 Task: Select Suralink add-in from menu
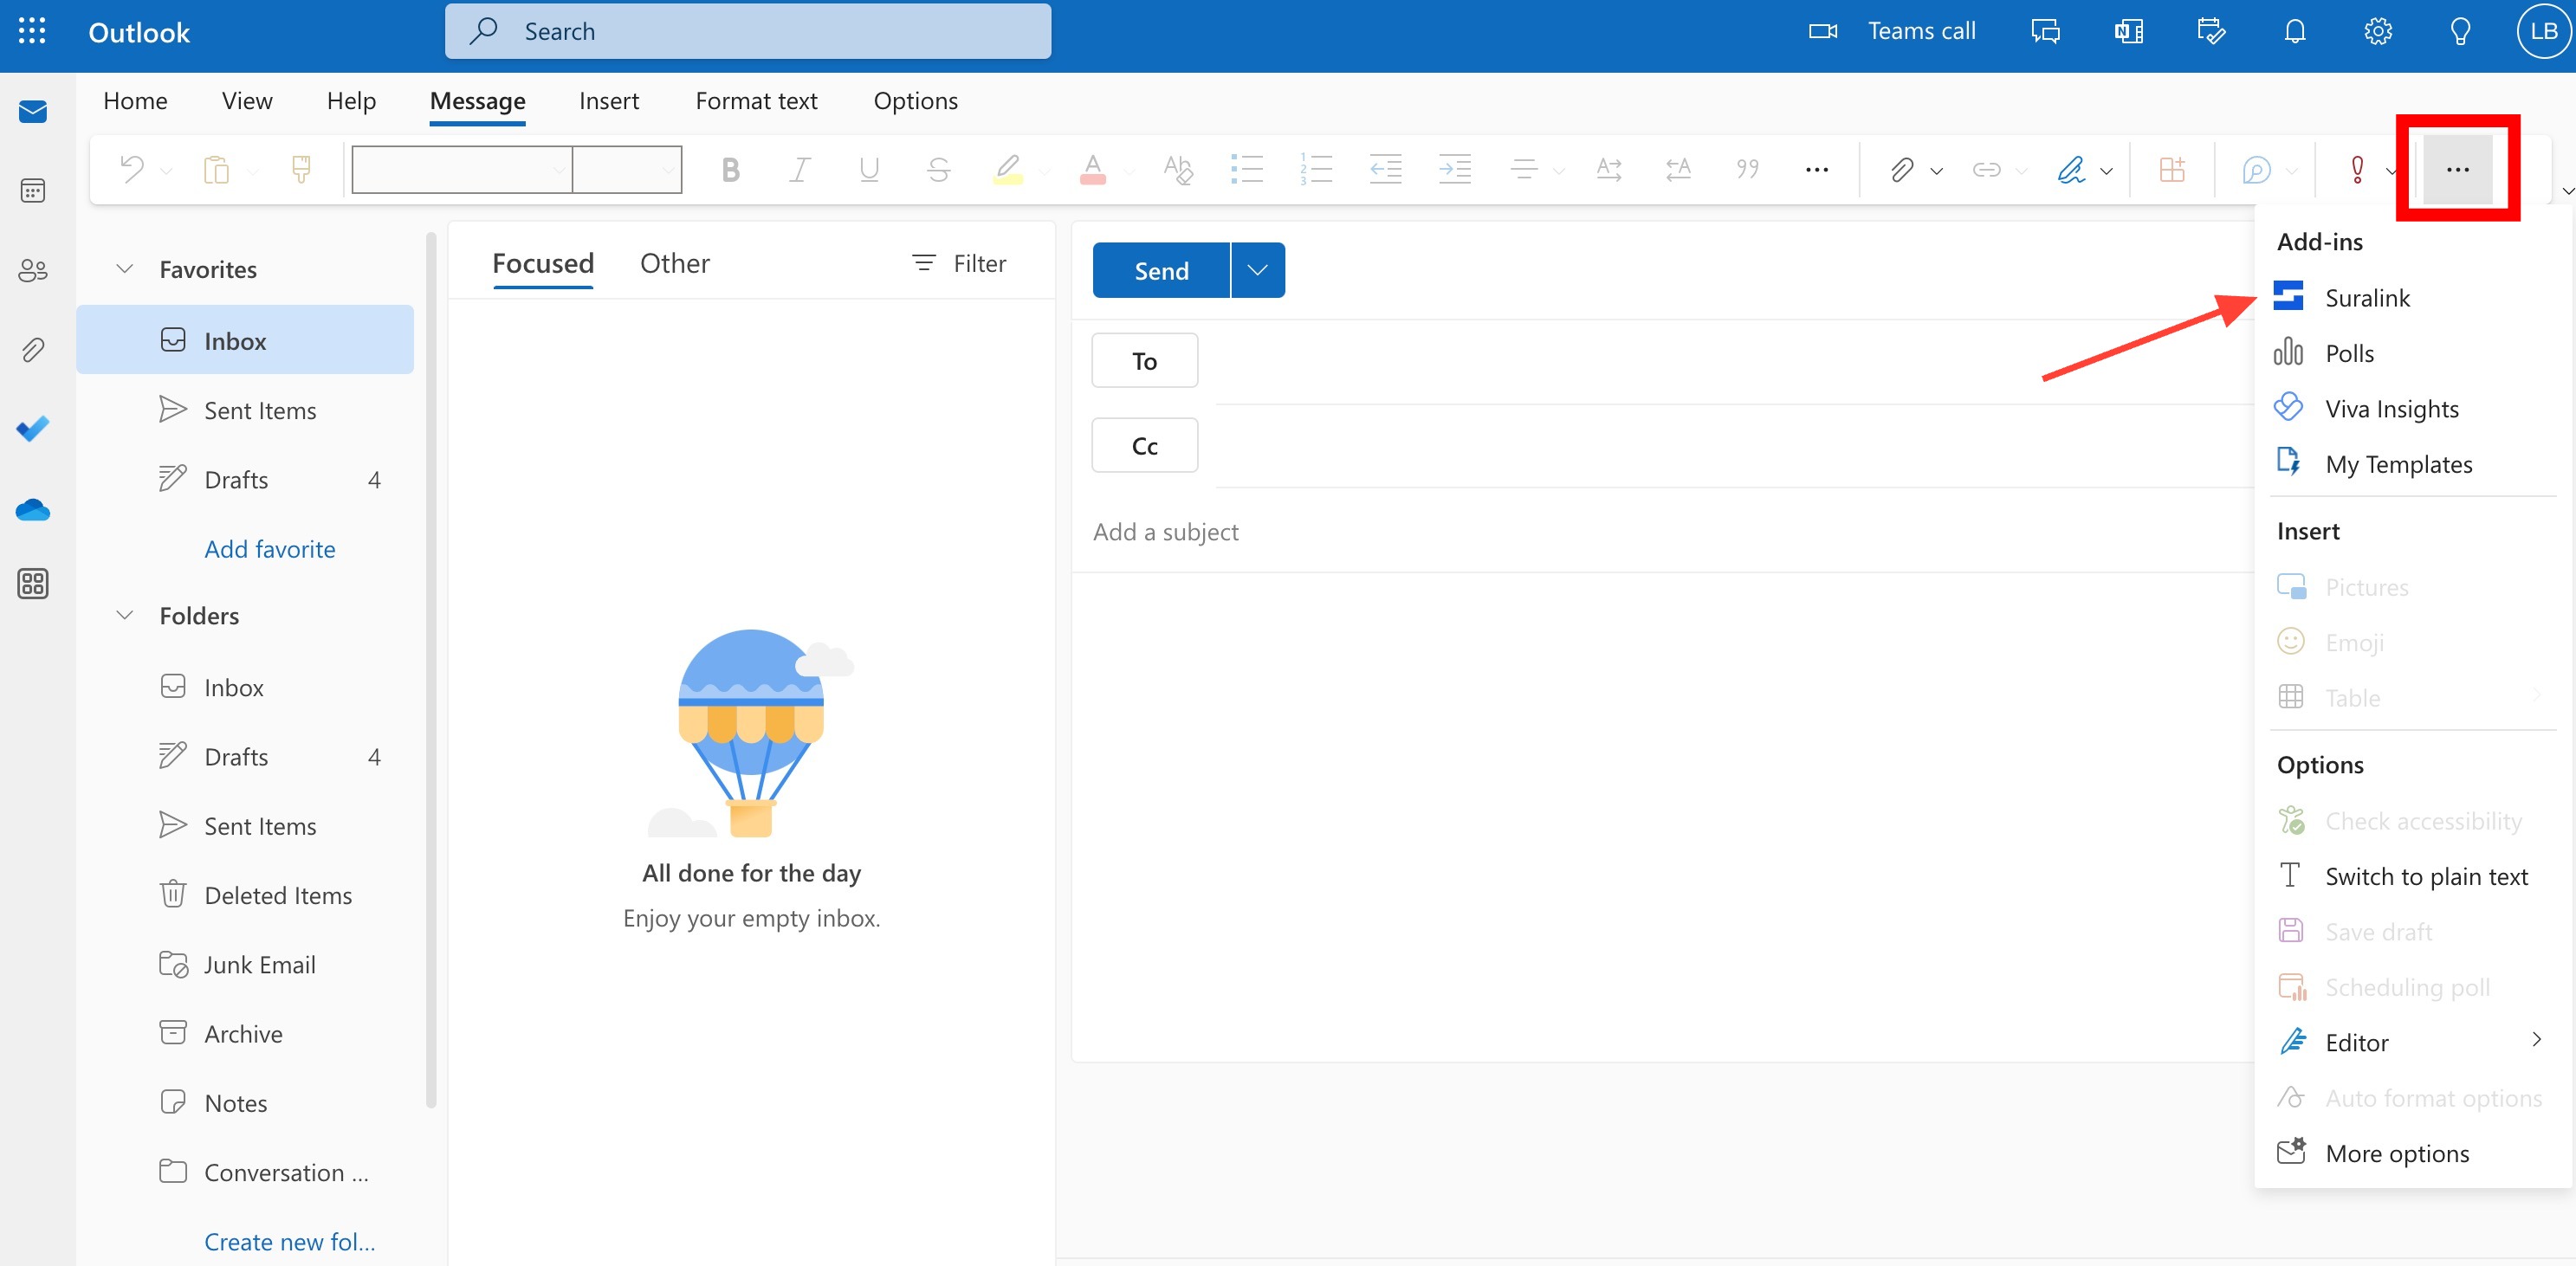[2413, 297]
